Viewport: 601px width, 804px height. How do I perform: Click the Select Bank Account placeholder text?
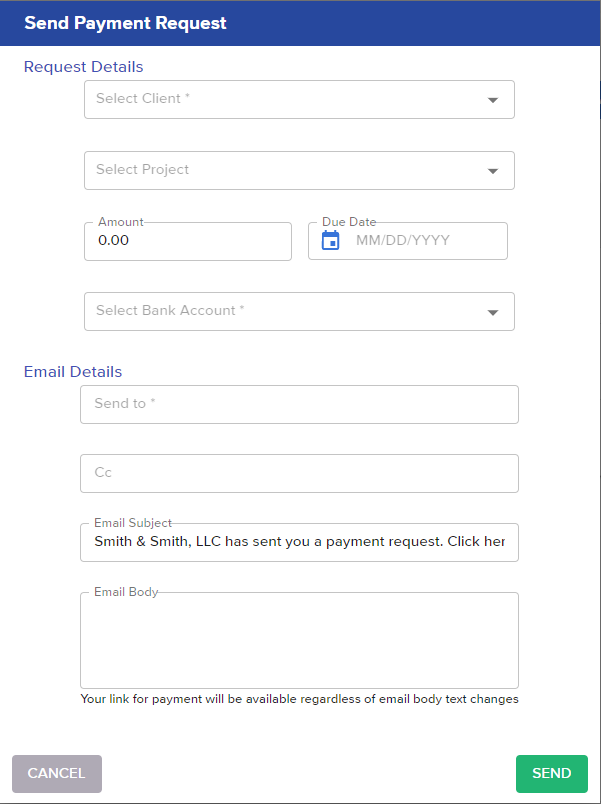point(170,310)
